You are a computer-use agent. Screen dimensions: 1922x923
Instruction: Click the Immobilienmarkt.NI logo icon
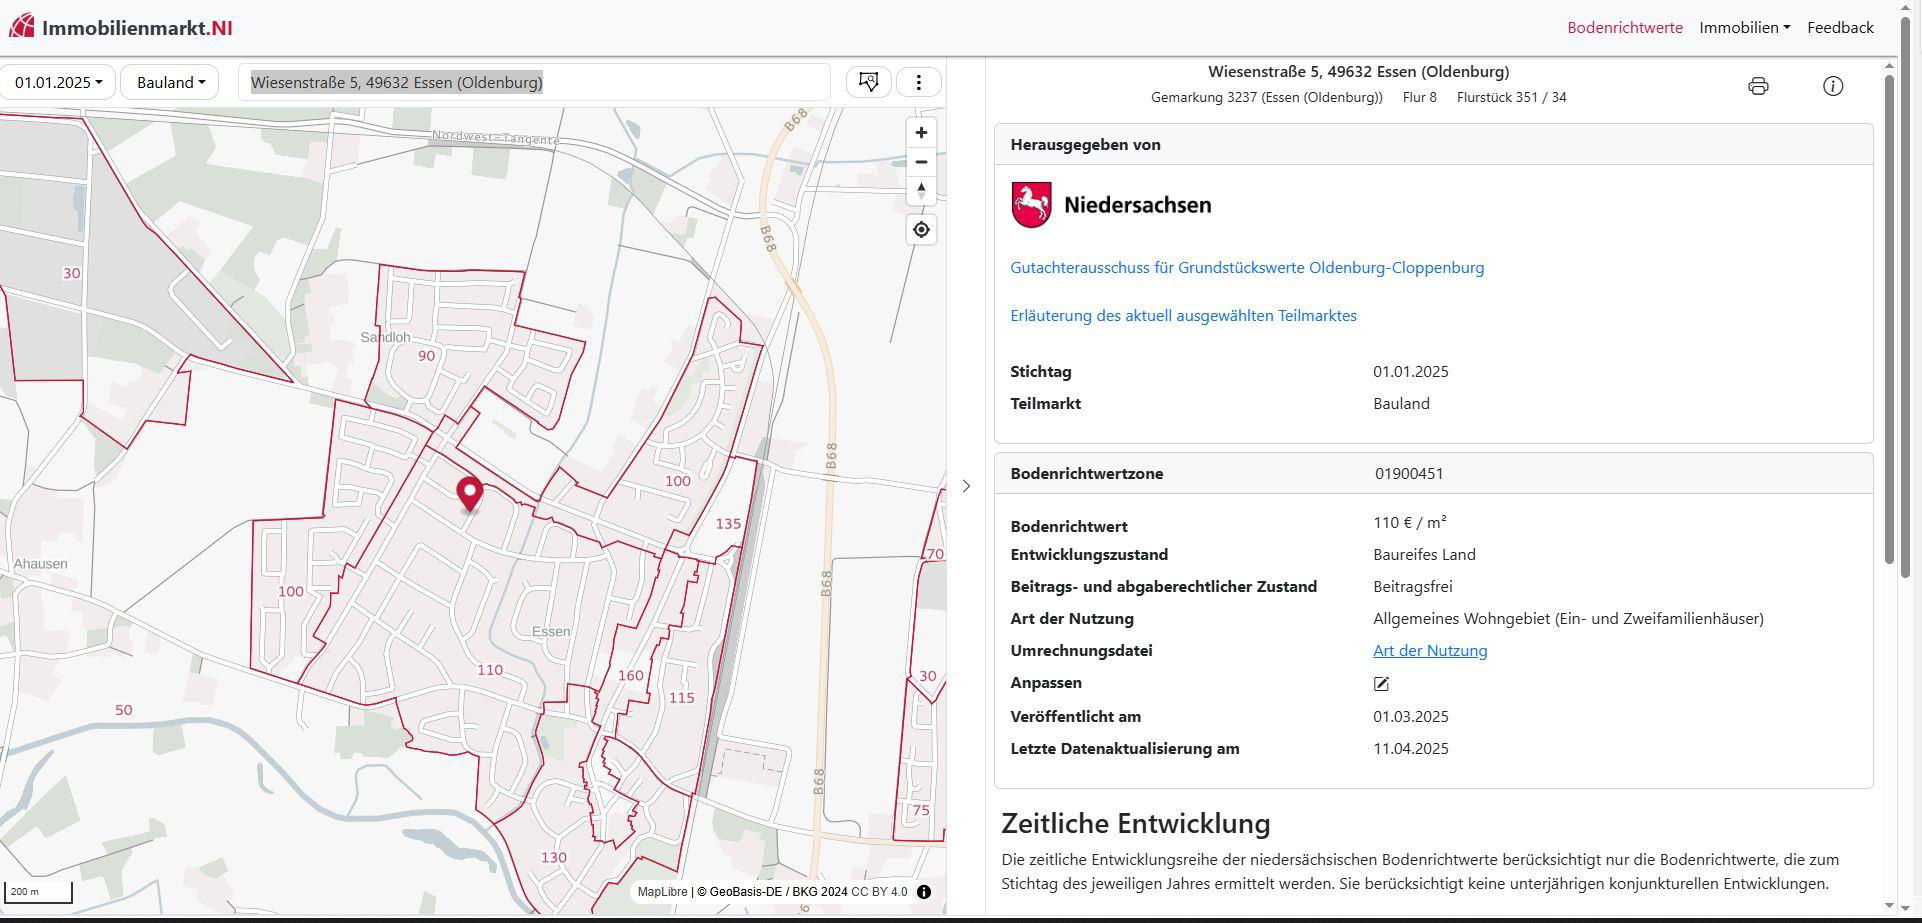pyautogui.click(x=21, y=27)
